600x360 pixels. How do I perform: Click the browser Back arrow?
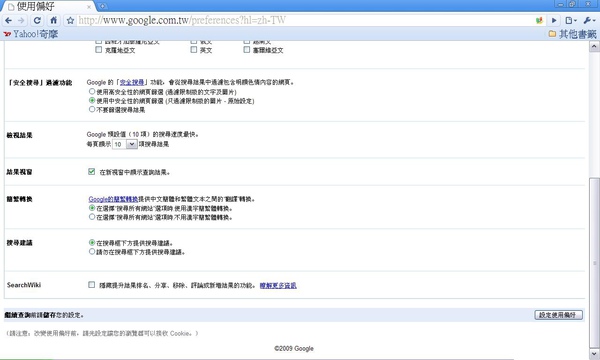point(8,21)
